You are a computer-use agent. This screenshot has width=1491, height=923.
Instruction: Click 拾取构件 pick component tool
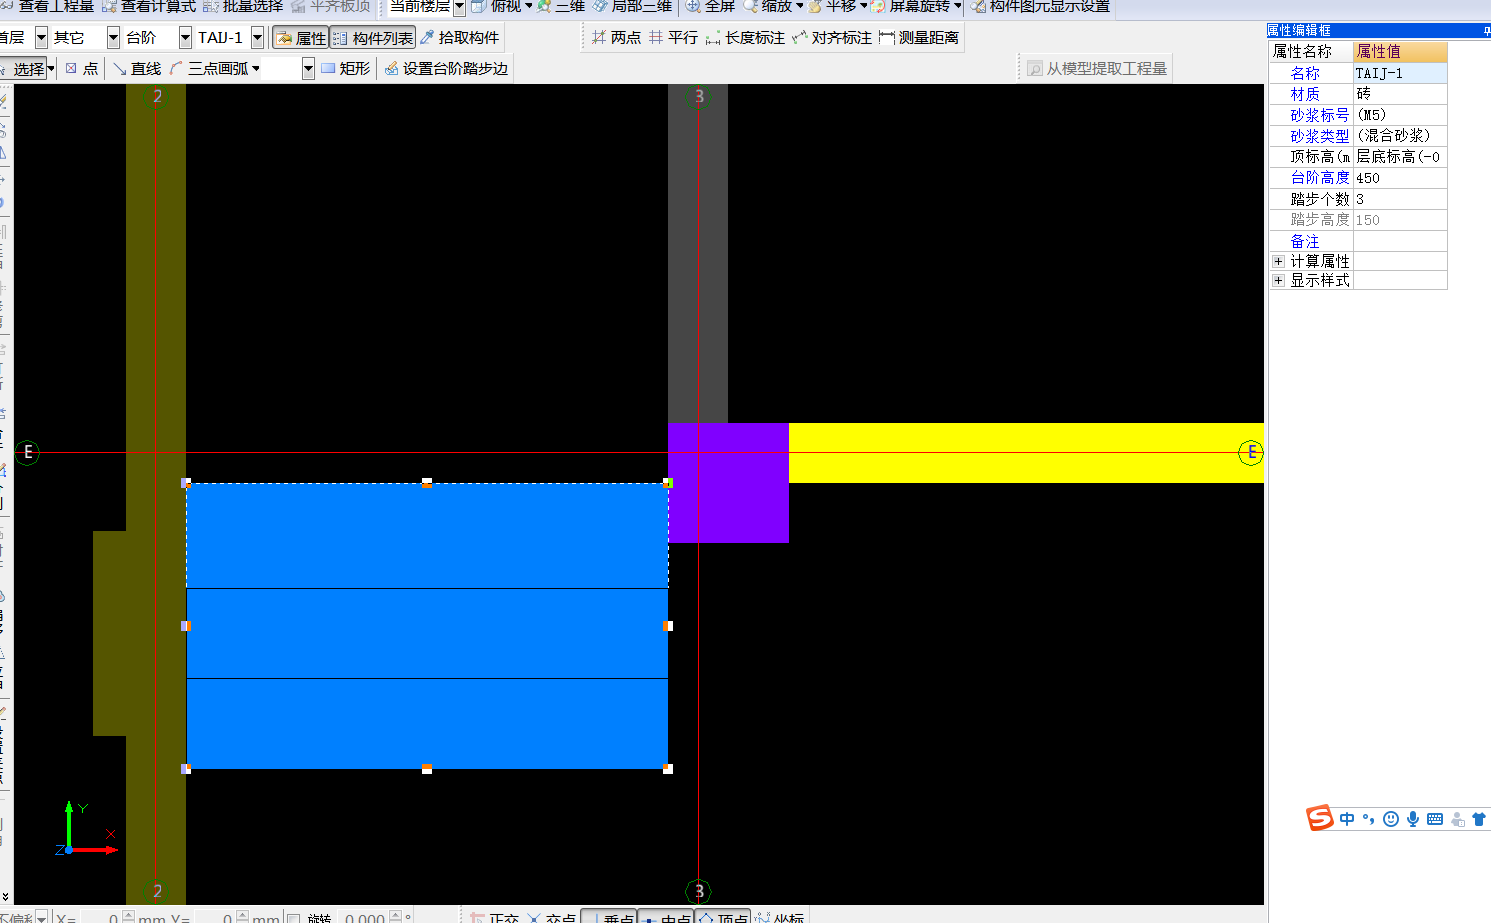pyautogui.click(x=460, y=38)
